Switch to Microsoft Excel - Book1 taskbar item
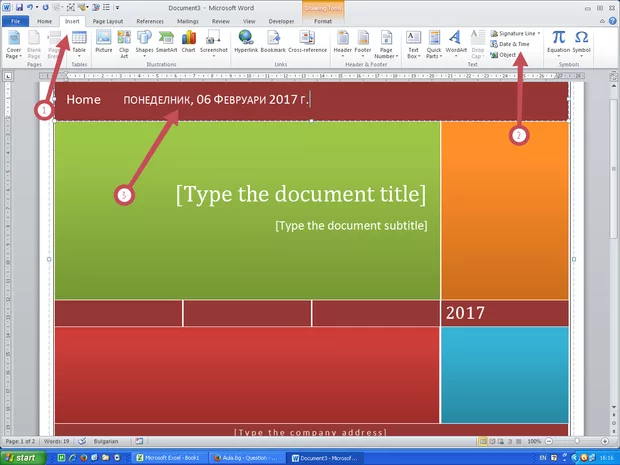620x465 pixels. [x=168, y=458]
